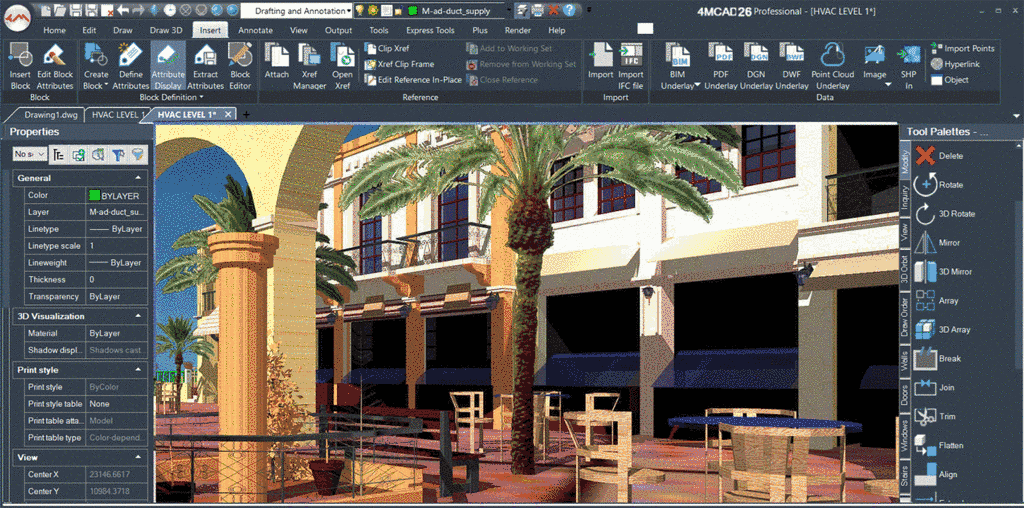Screen dimensions: 1024x508
Task: Click the green BYLAYER color swatch
Action: click(x=94, y=196)
